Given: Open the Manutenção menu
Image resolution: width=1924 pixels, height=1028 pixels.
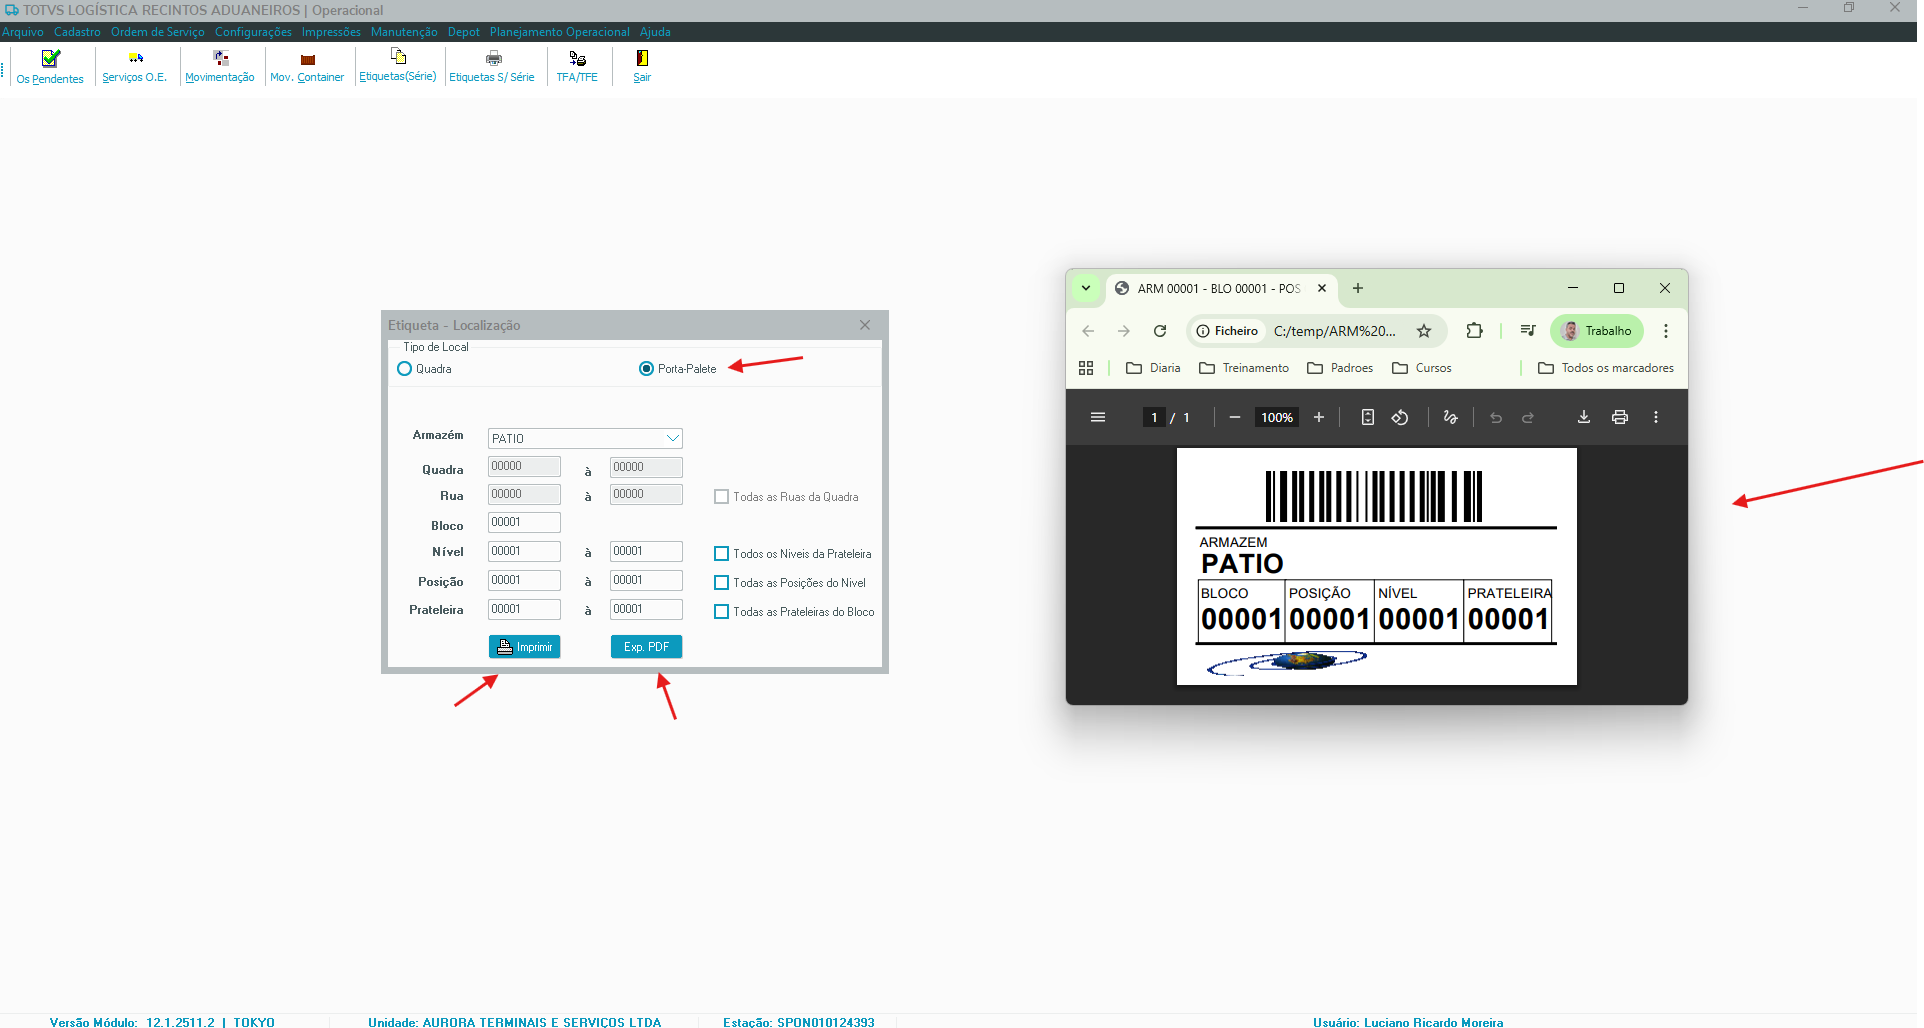Looking at the screenshot, I should click(x=404, y=32).
